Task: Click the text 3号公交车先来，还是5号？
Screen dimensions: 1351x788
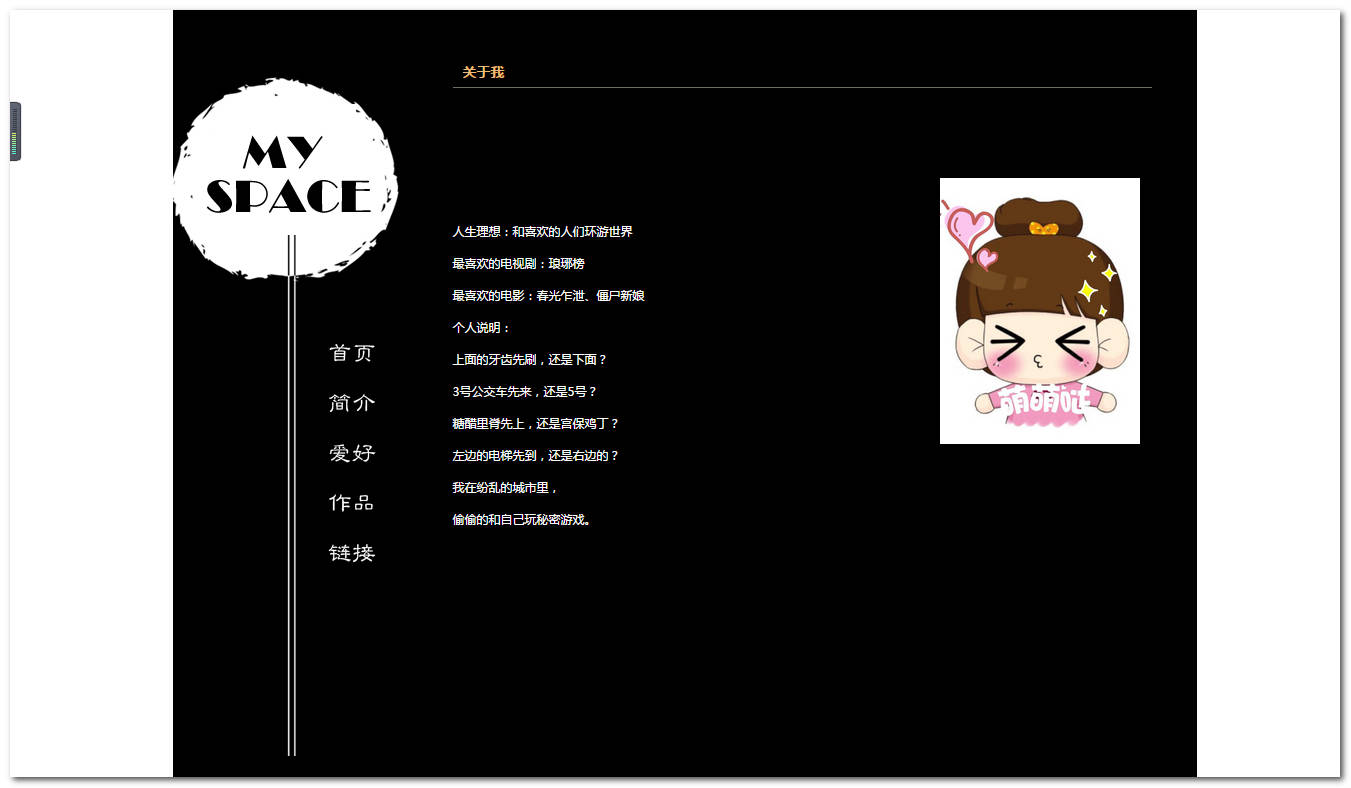Action: click(x=525, y=392)
